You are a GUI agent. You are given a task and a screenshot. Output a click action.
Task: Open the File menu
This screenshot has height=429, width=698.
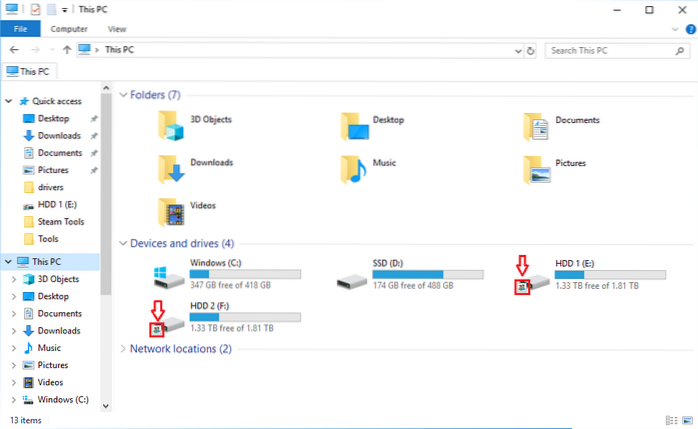click(x=20, y=30)
